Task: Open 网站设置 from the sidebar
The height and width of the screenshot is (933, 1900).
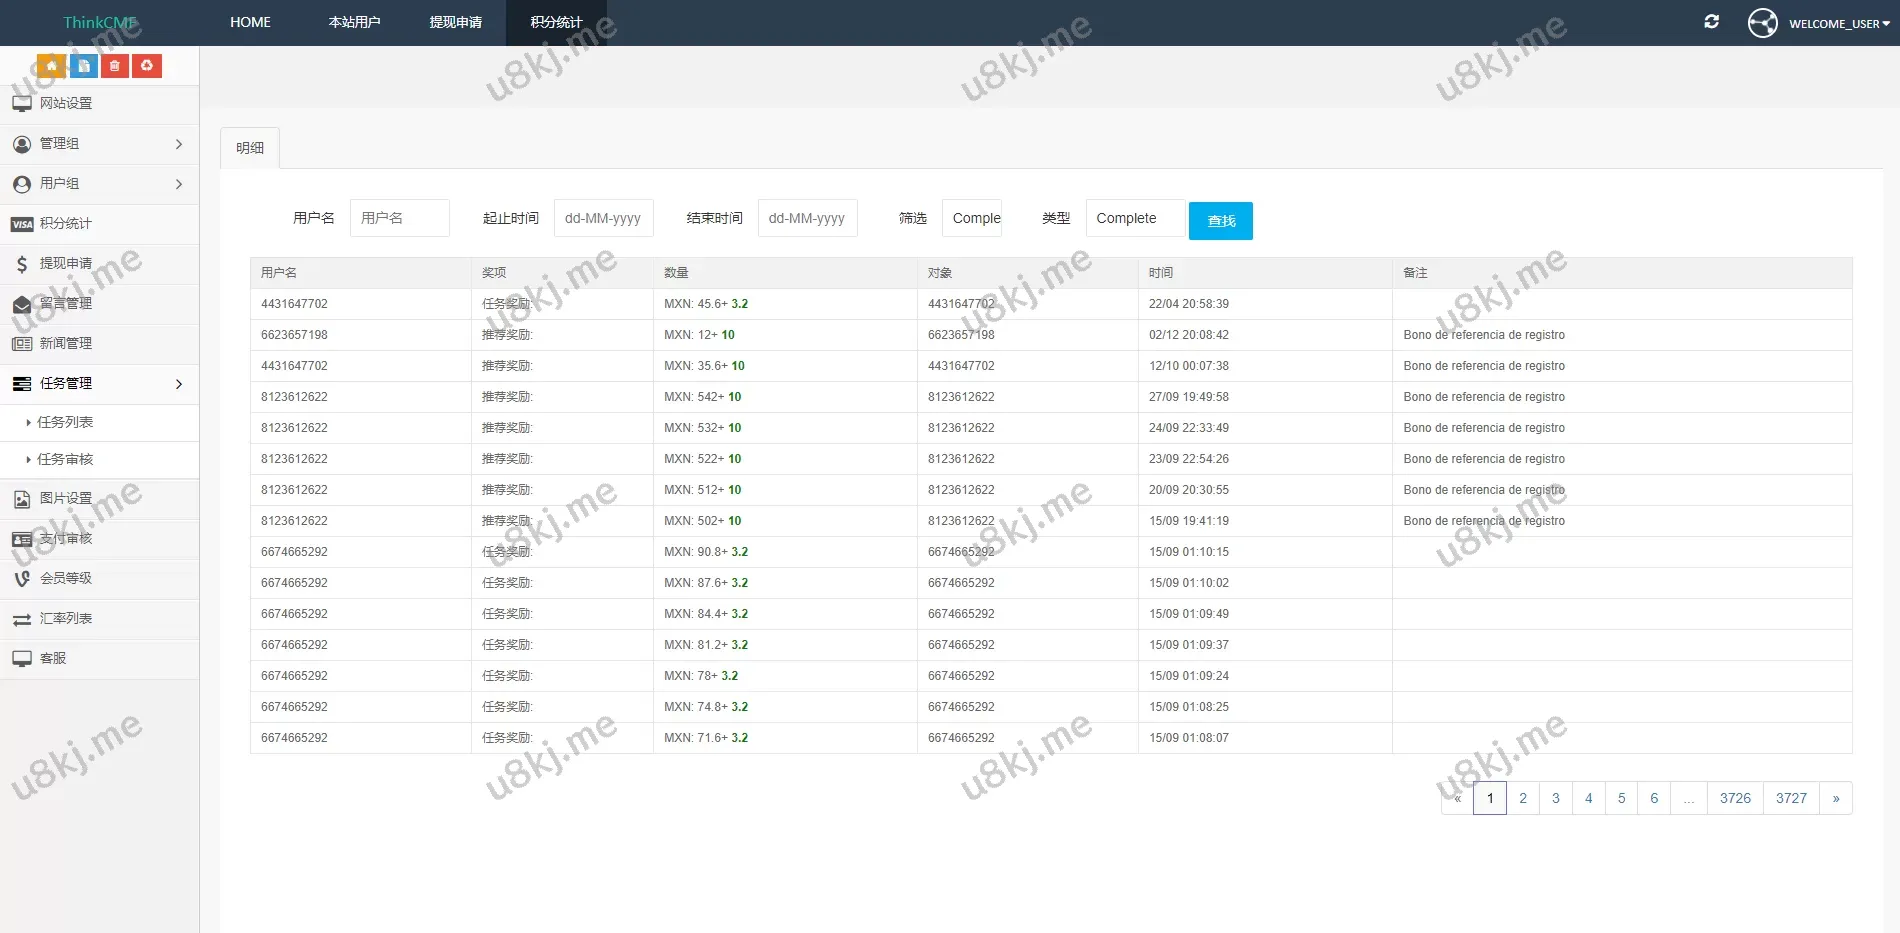Action: pos(66,104)
